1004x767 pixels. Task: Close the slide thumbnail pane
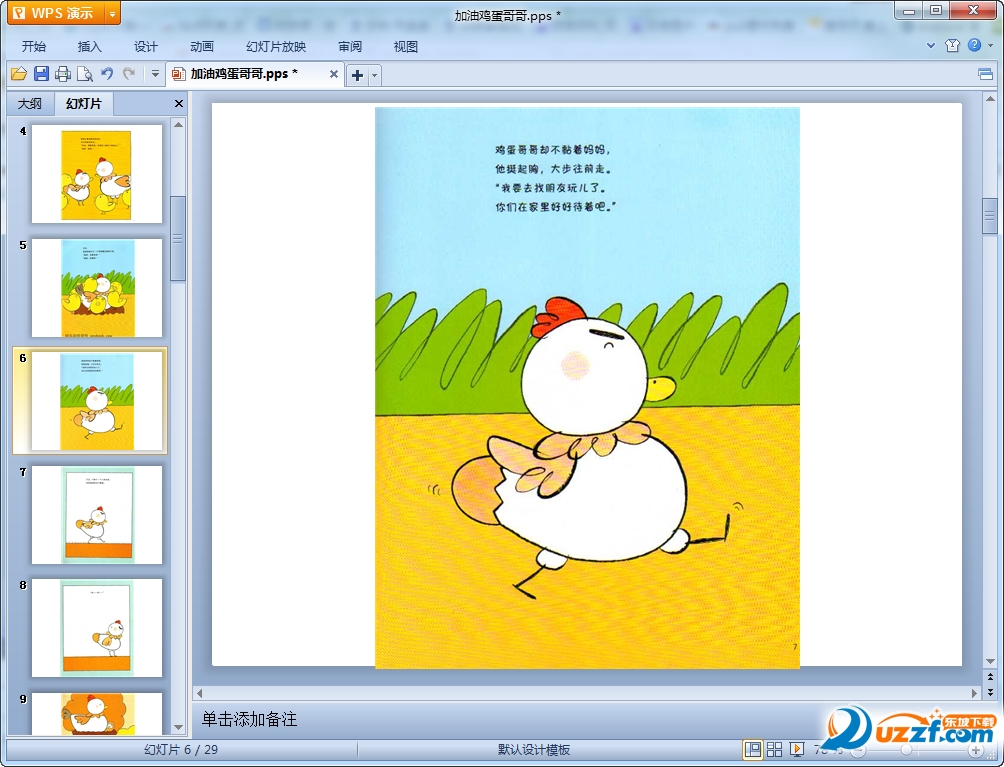click(179, 103)
